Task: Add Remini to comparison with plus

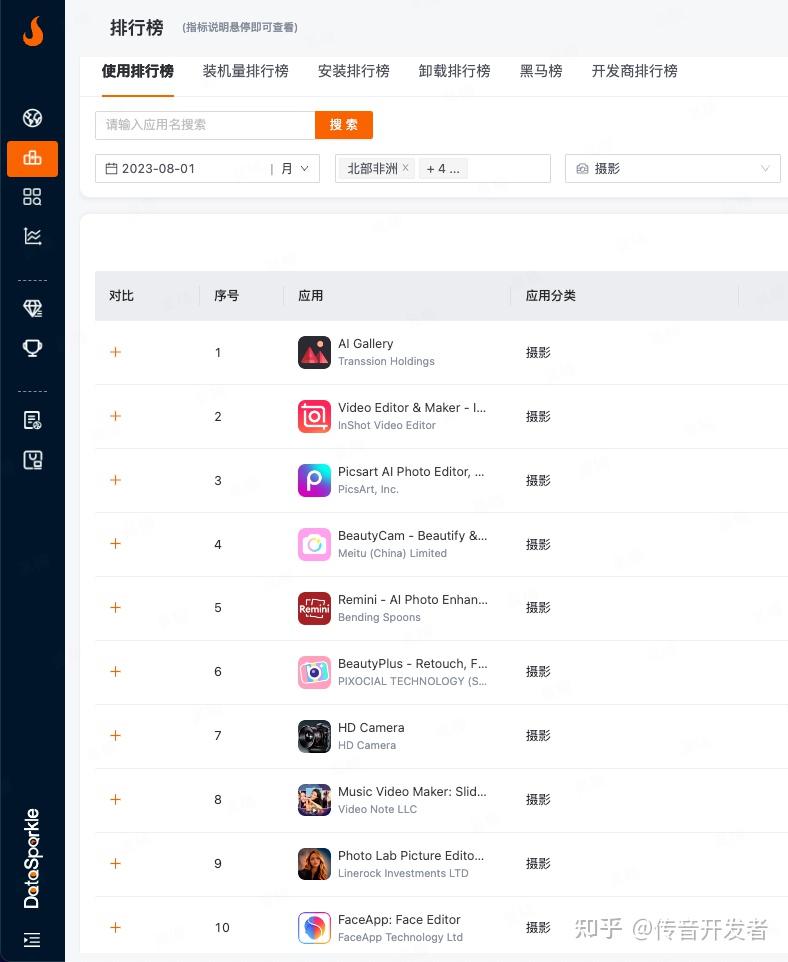Action: coord(115,607)
